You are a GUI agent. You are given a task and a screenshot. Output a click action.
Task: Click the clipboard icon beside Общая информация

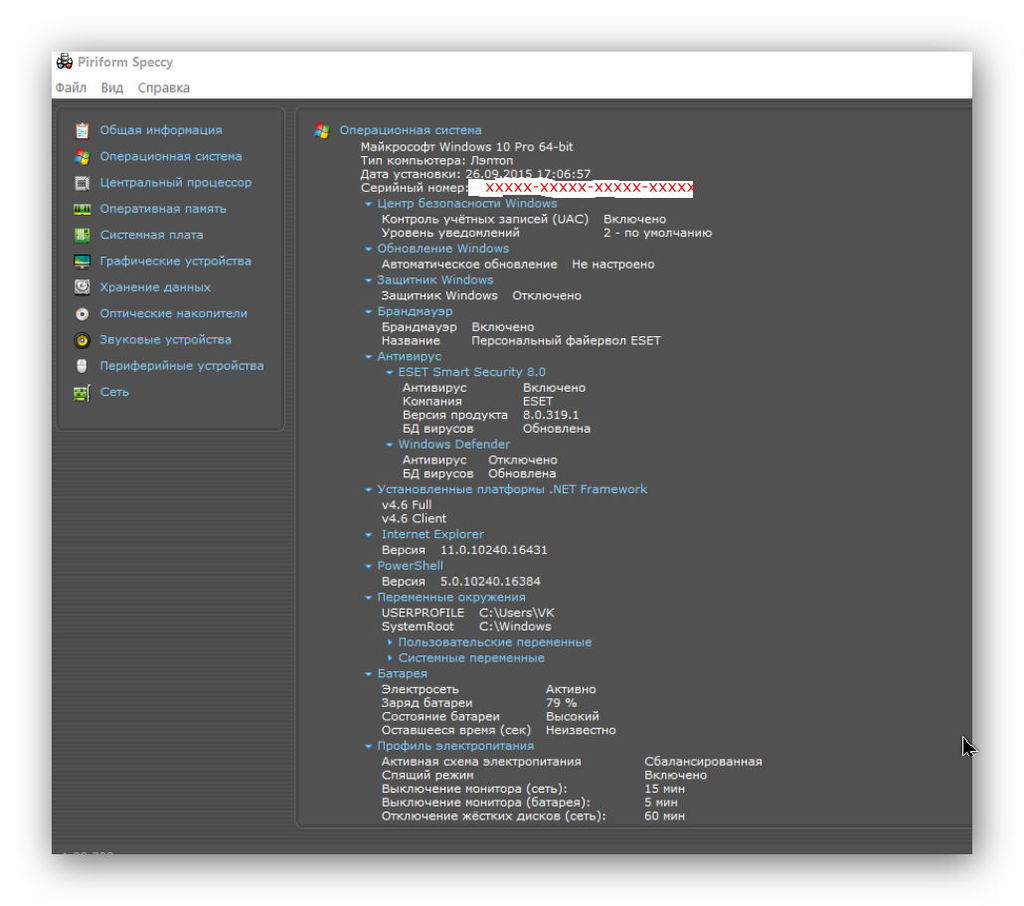[x=82, y=130]
